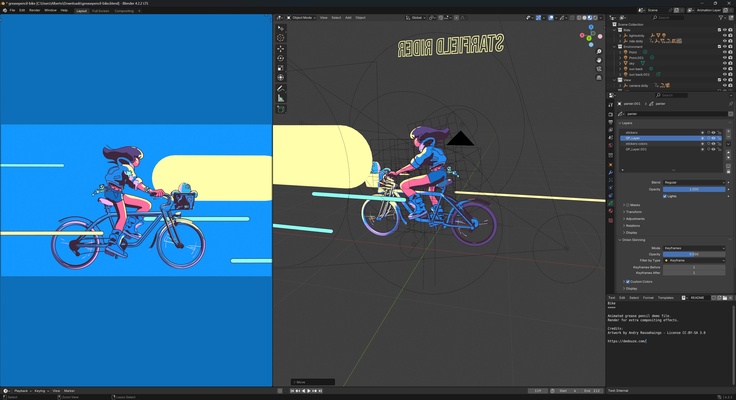Switch to the Compositing workspace tab
Viewport: 736px width, 400px height.
[124, 10]
